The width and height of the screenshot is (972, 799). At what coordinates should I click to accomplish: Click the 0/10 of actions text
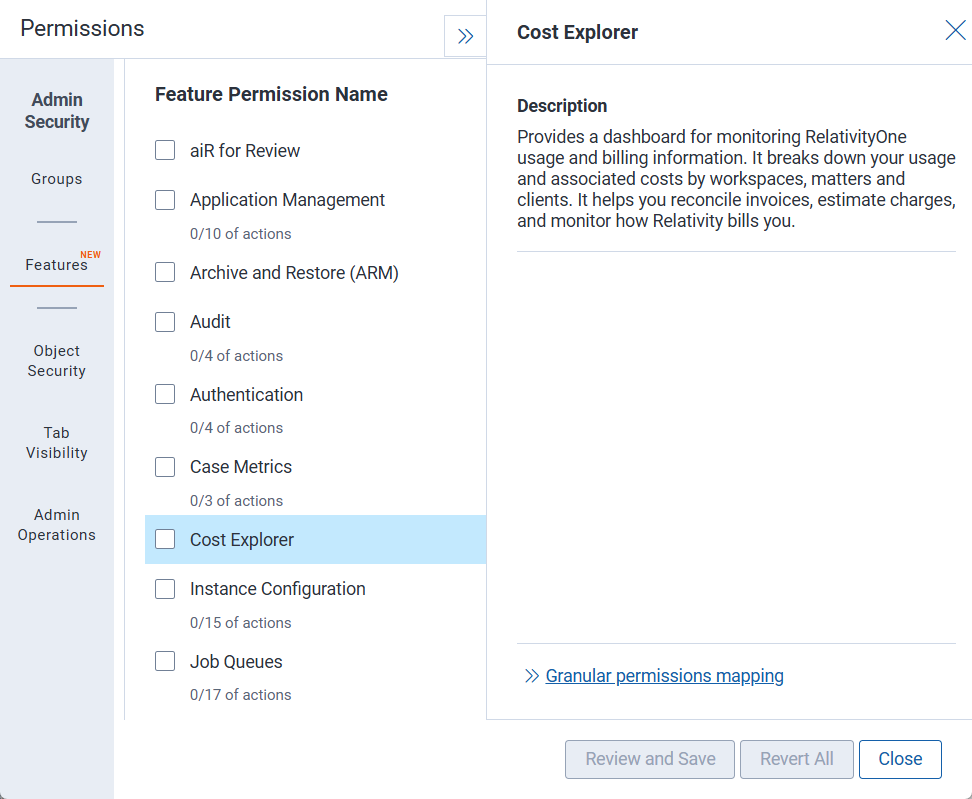(x=241, y=234)
